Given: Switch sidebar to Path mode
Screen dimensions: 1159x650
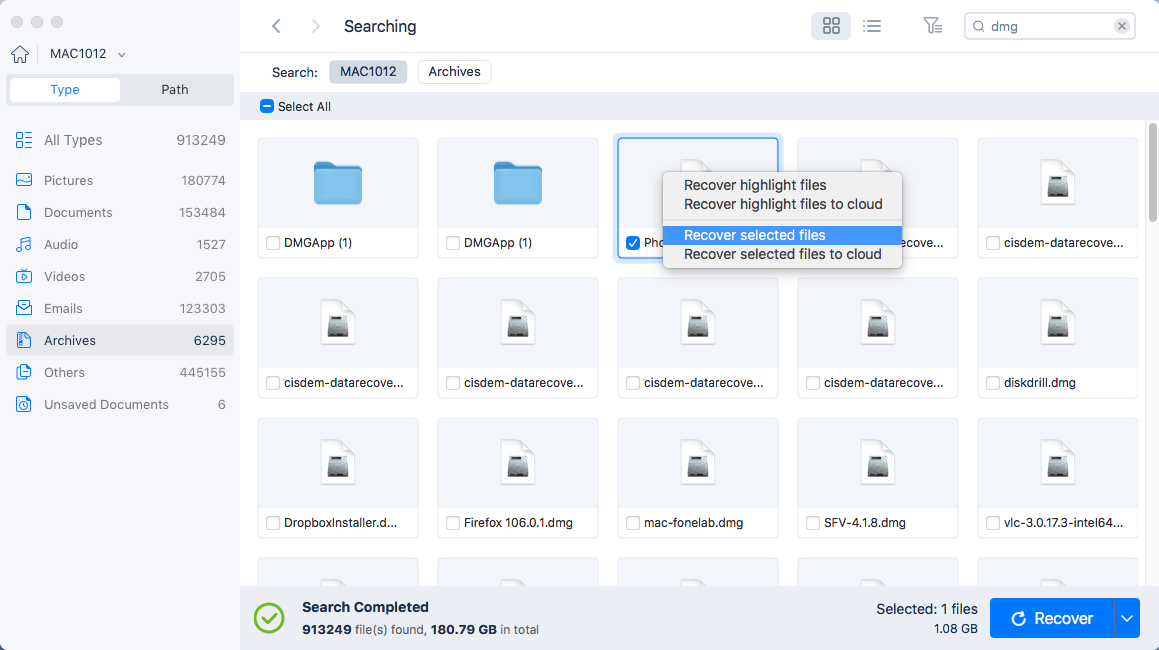Looking at the screenshot, I should point(174,89).
